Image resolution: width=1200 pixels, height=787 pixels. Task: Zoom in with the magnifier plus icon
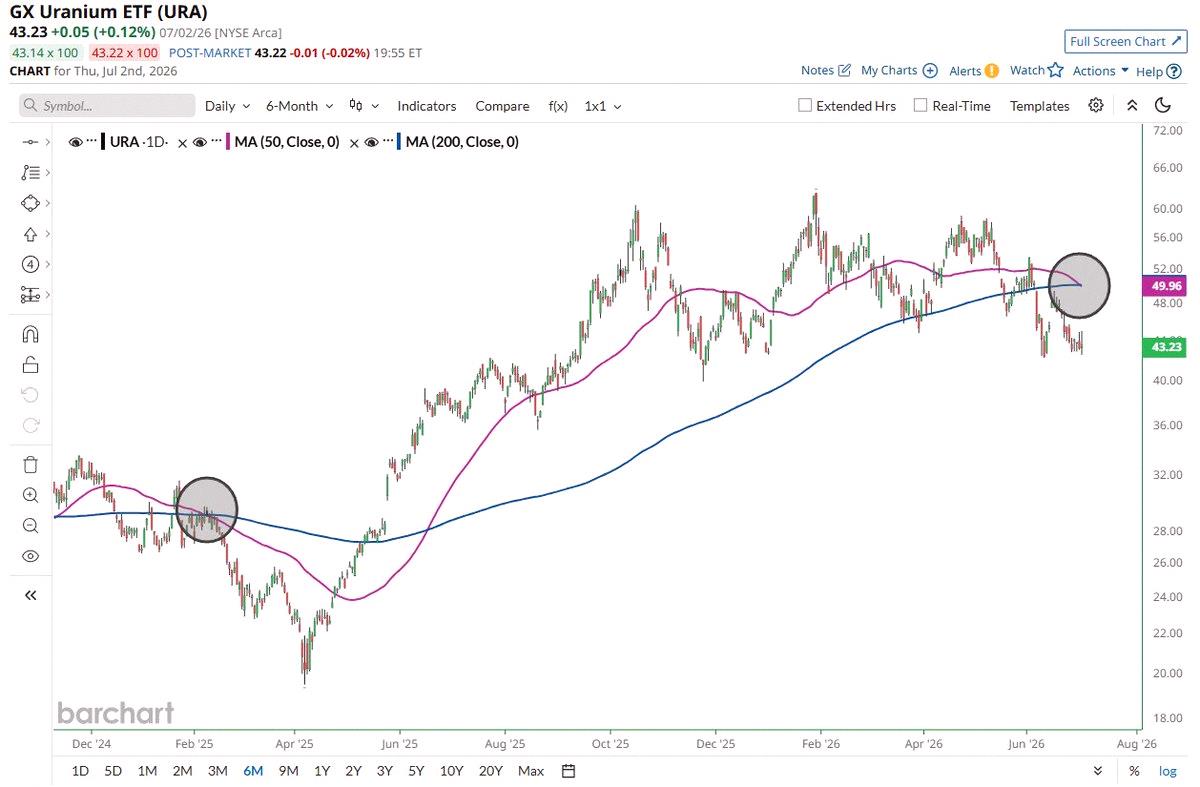pyautogui.click(x=30, y=495)
